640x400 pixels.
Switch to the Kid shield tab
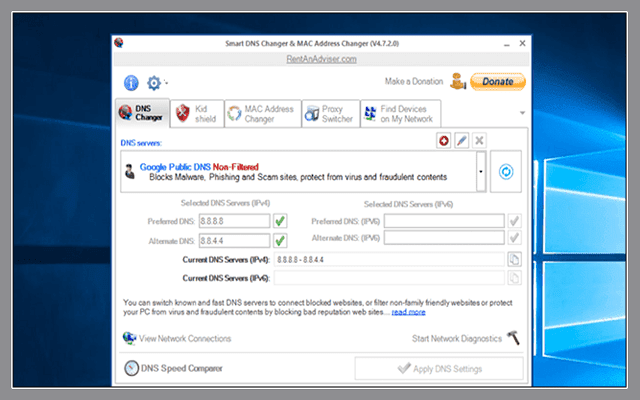pos(195,113)
